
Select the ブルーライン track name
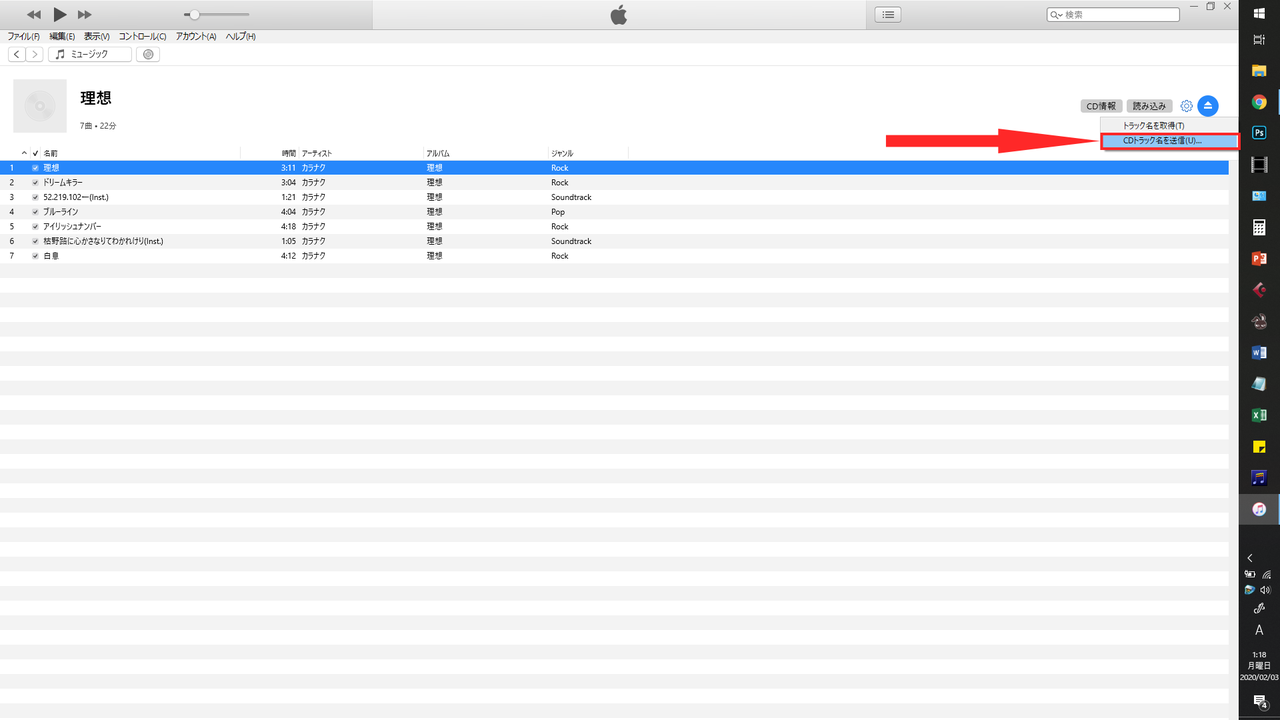[x=61, y=212]
